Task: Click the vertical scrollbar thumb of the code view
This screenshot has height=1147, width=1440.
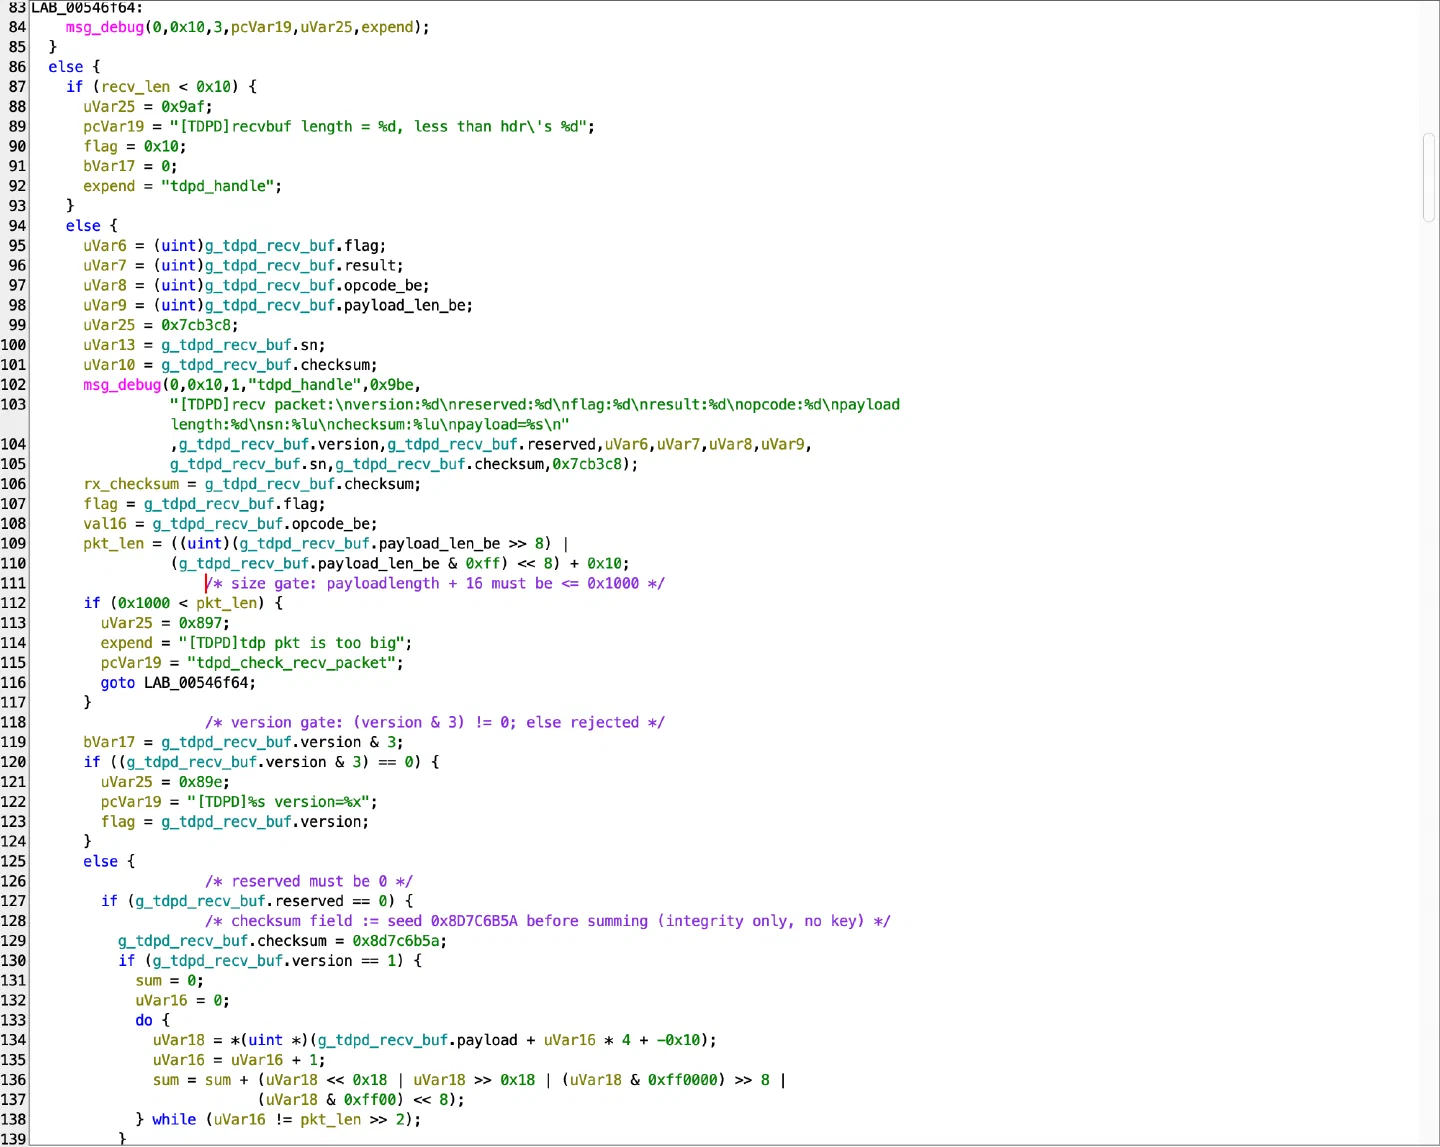Action: (1429, 178)
